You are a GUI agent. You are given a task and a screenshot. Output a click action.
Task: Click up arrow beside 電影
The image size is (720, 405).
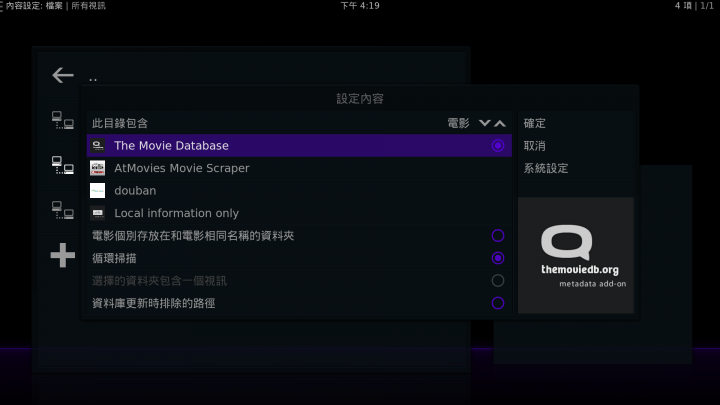pyautogui.click(x=500, y=123)
